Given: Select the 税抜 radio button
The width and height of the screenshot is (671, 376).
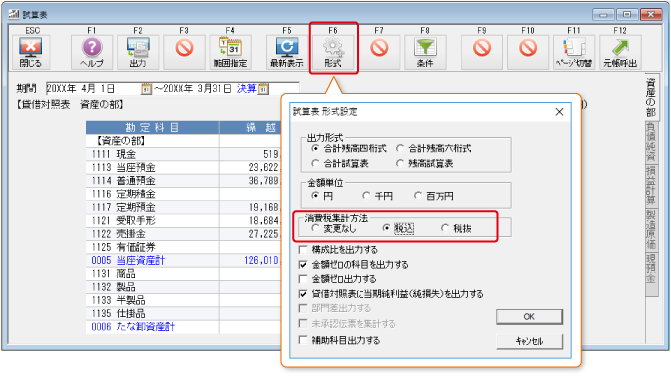Looking at the screenshot, I should [x=445, y=228].
